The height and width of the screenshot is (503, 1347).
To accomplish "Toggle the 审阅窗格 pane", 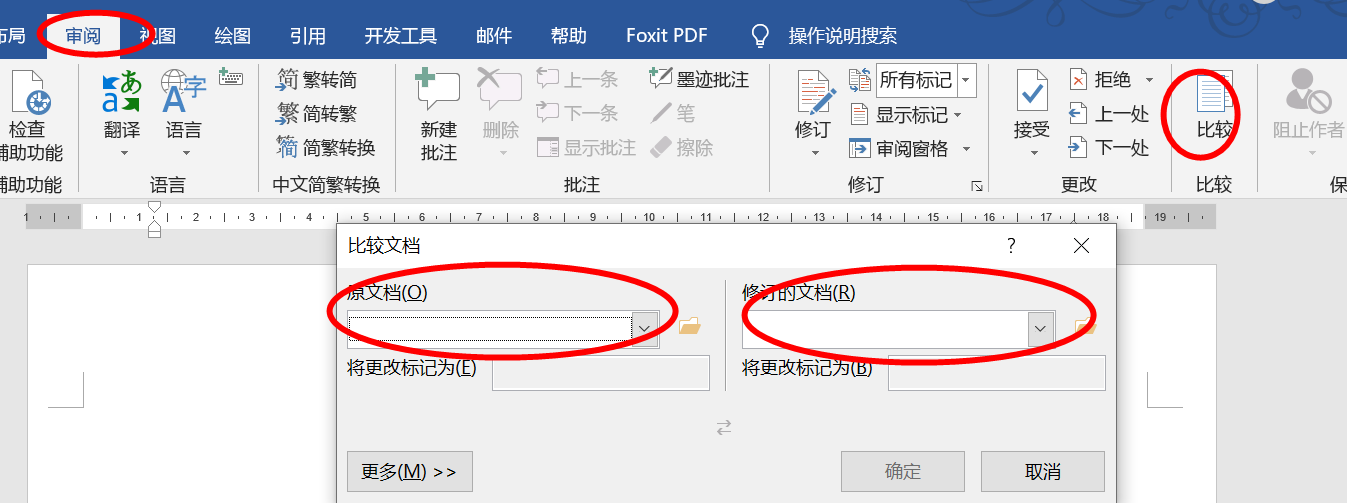I will 898,148.
